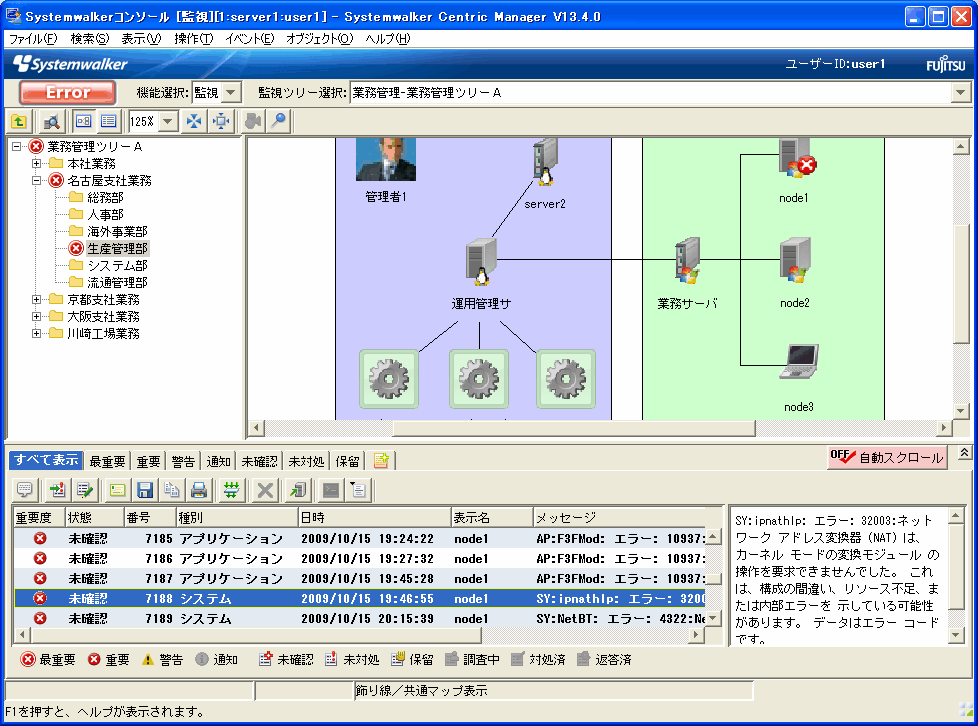This screenshot has height=726, width=978.
Task: Select the 業務サーバ node icon
Action: point(687,261)
